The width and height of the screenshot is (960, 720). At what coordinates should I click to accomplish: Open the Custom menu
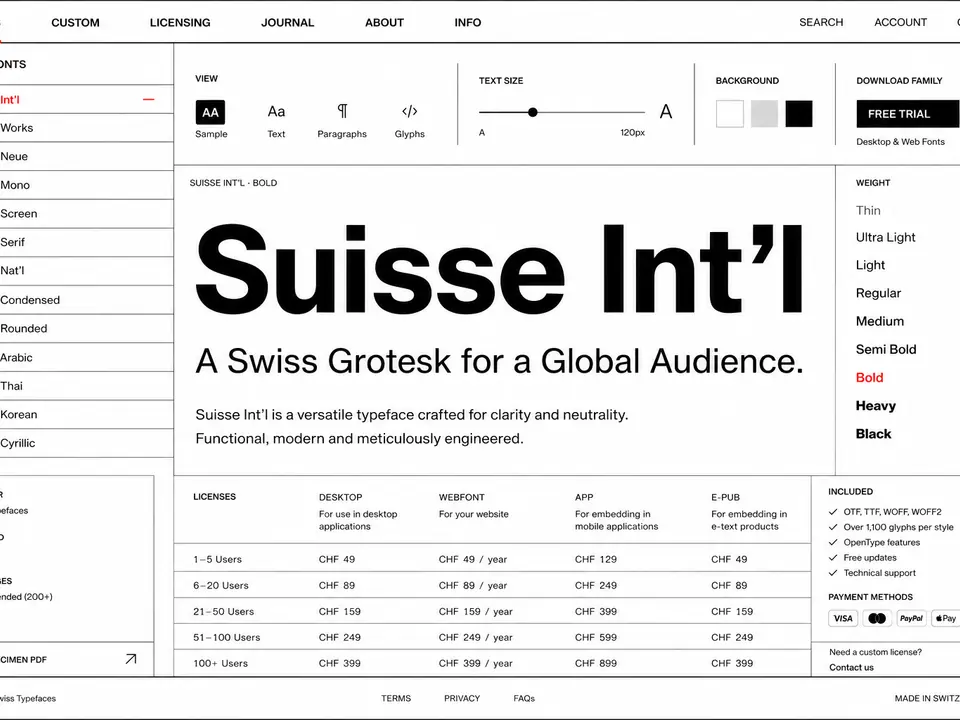[75, 23]
